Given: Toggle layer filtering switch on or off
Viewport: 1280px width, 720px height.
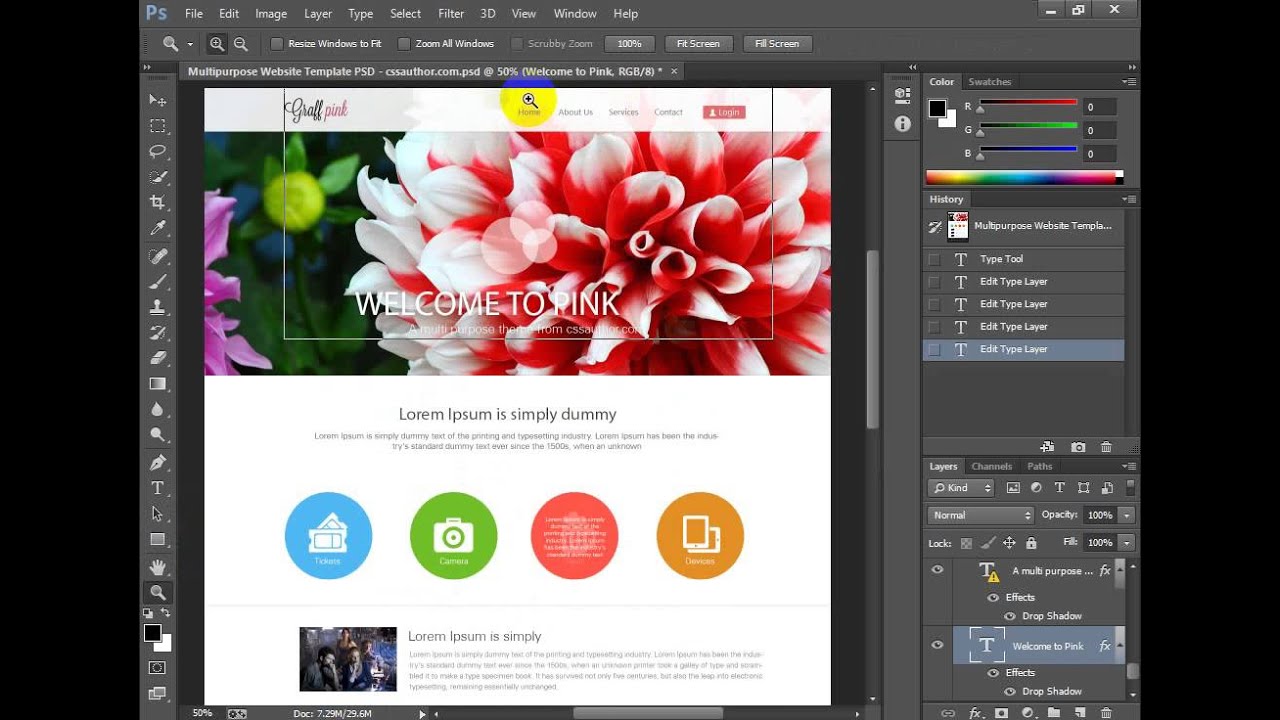Looking at the screenshot, I should 1130,488.
